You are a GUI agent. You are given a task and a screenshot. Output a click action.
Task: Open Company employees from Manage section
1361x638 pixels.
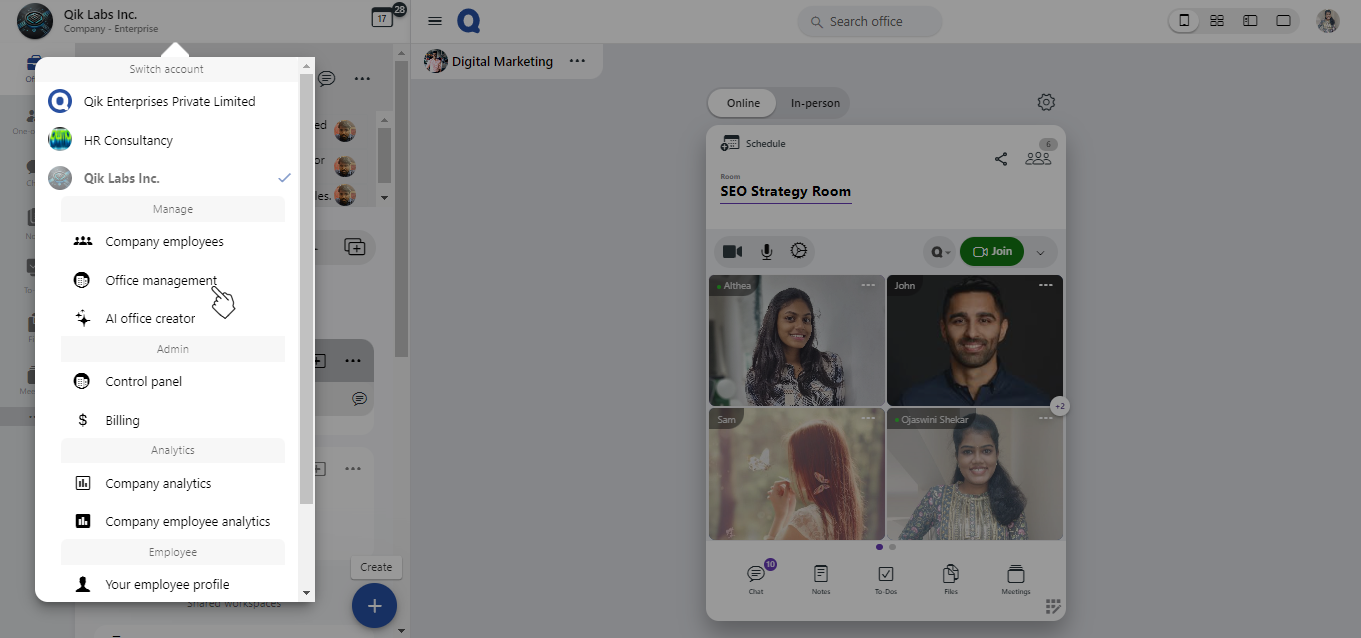point(164,242)
